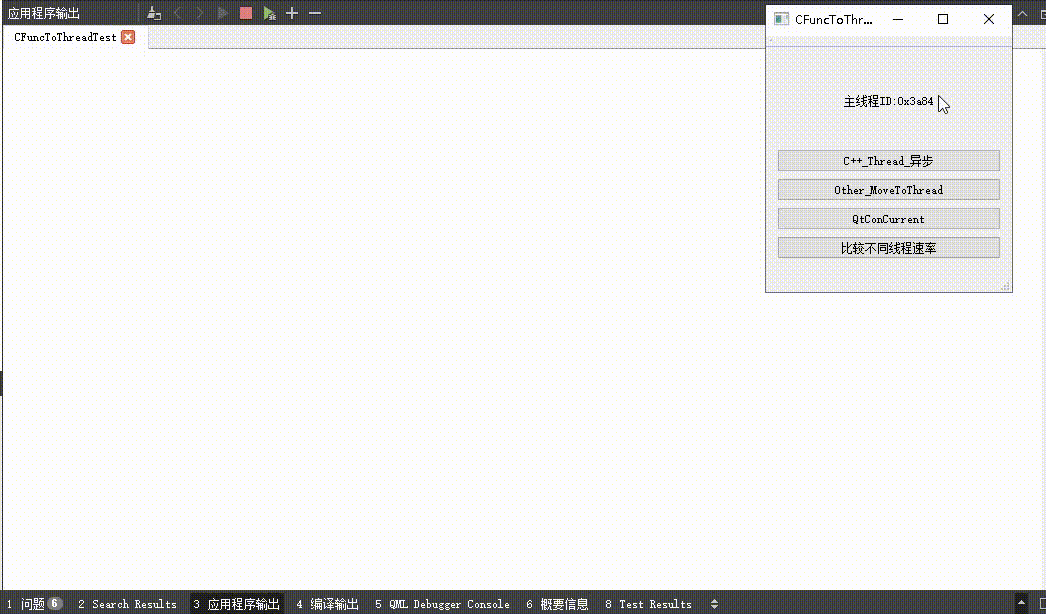Click the QtConCurrent button
This screenshot has width=1046, height=614.
(x=889, y=219)
